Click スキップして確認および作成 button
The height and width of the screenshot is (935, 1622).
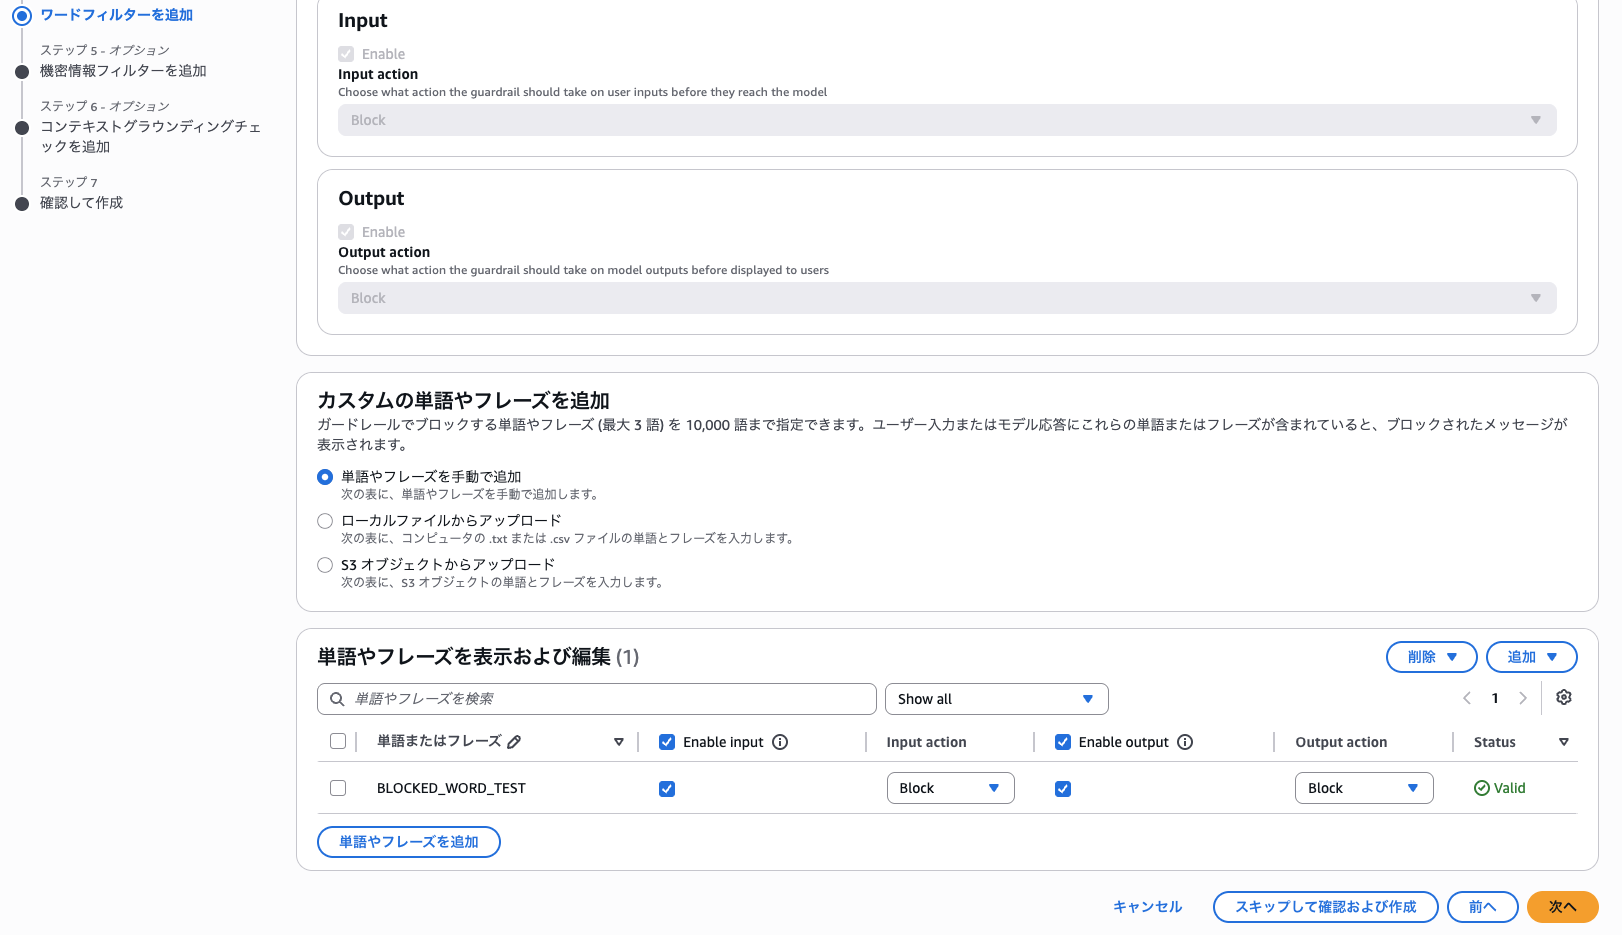1326,907
